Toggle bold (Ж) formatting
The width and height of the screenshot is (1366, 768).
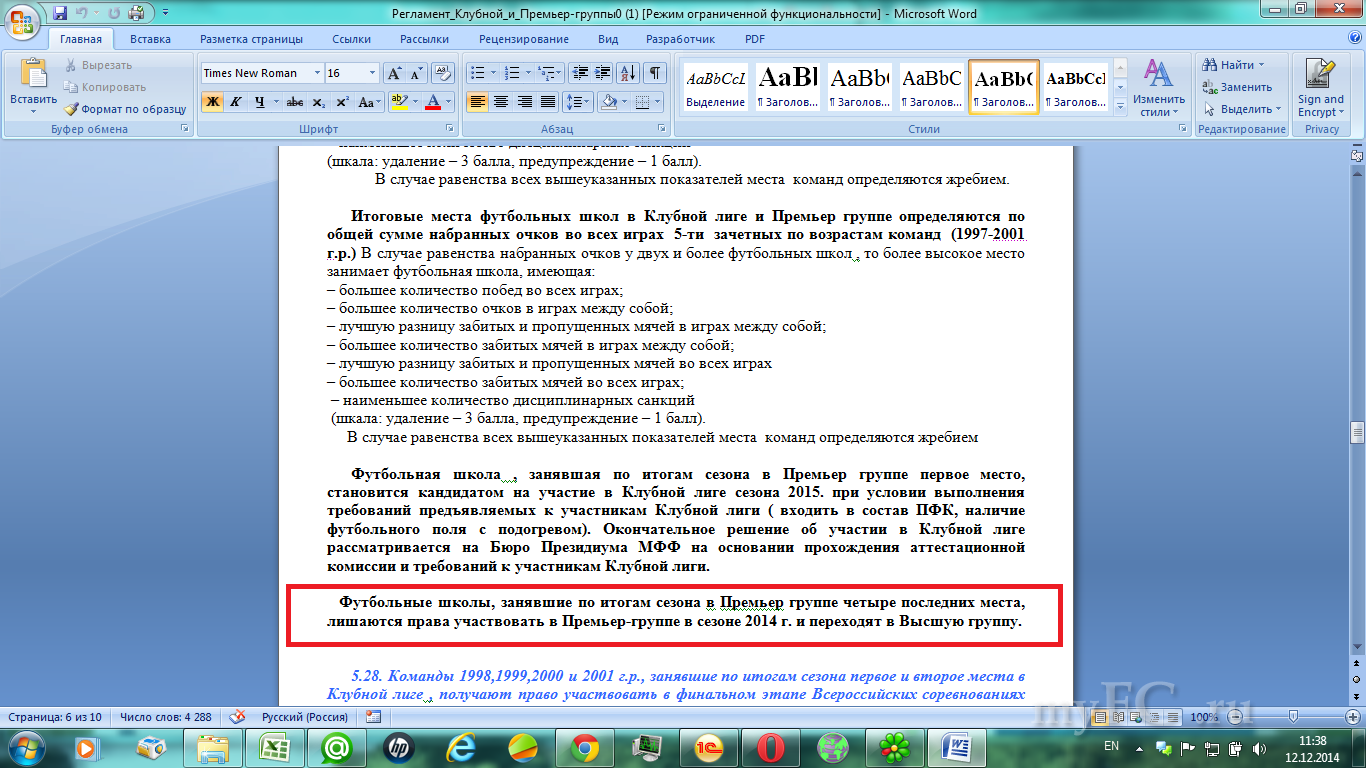(x=212, y=102)
